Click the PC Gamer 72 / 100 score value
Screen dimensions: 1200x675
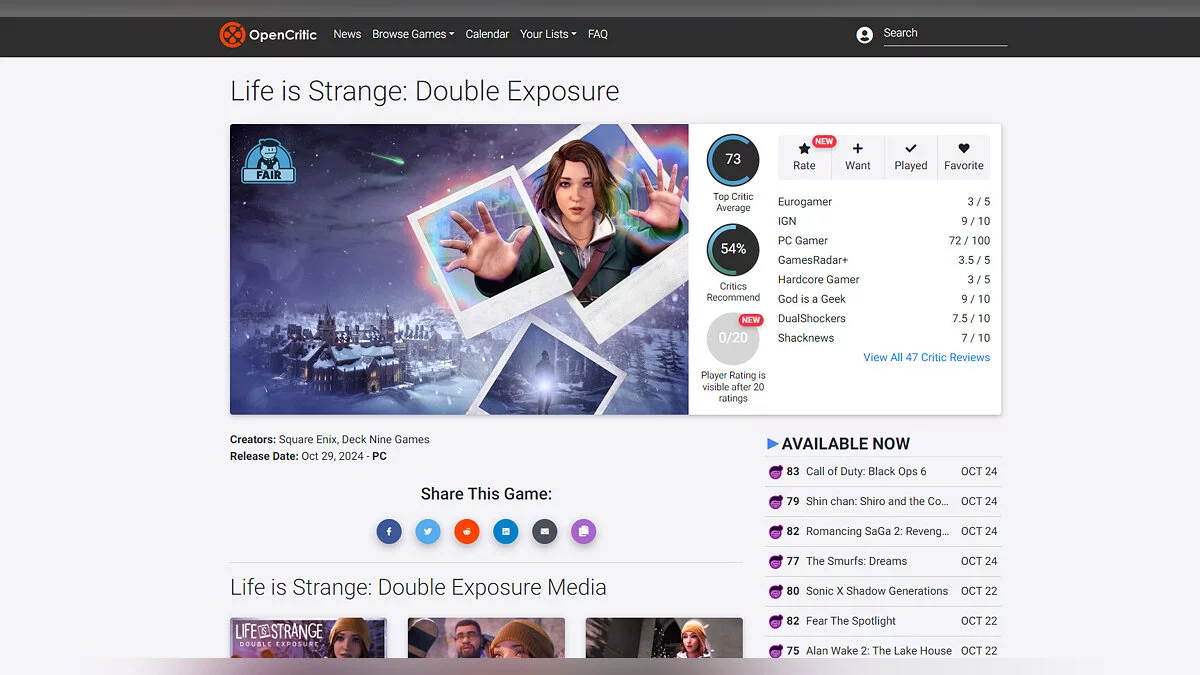coord(969,241)
